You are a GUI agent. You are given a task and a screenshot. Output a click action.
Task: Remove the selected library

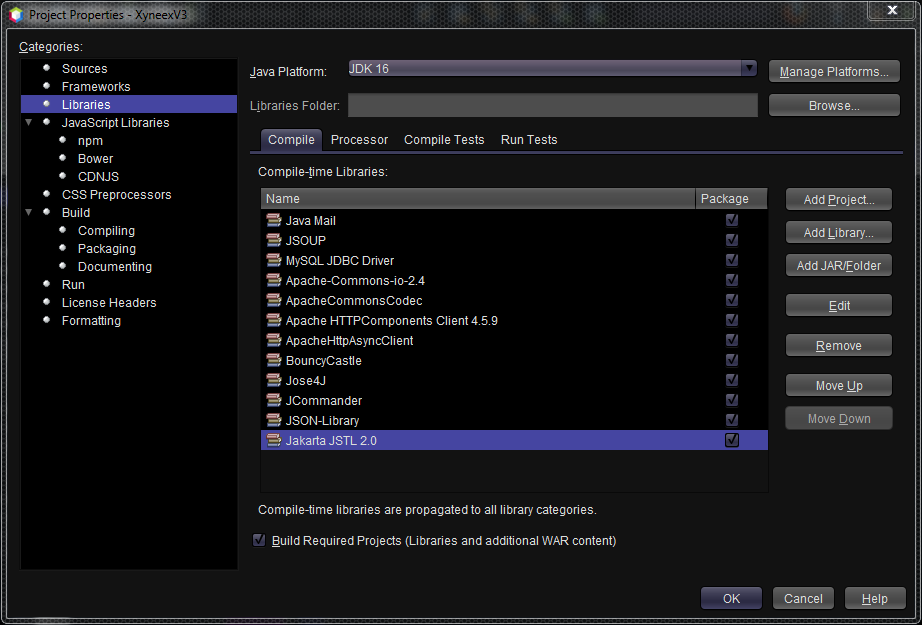pos(839,345)
